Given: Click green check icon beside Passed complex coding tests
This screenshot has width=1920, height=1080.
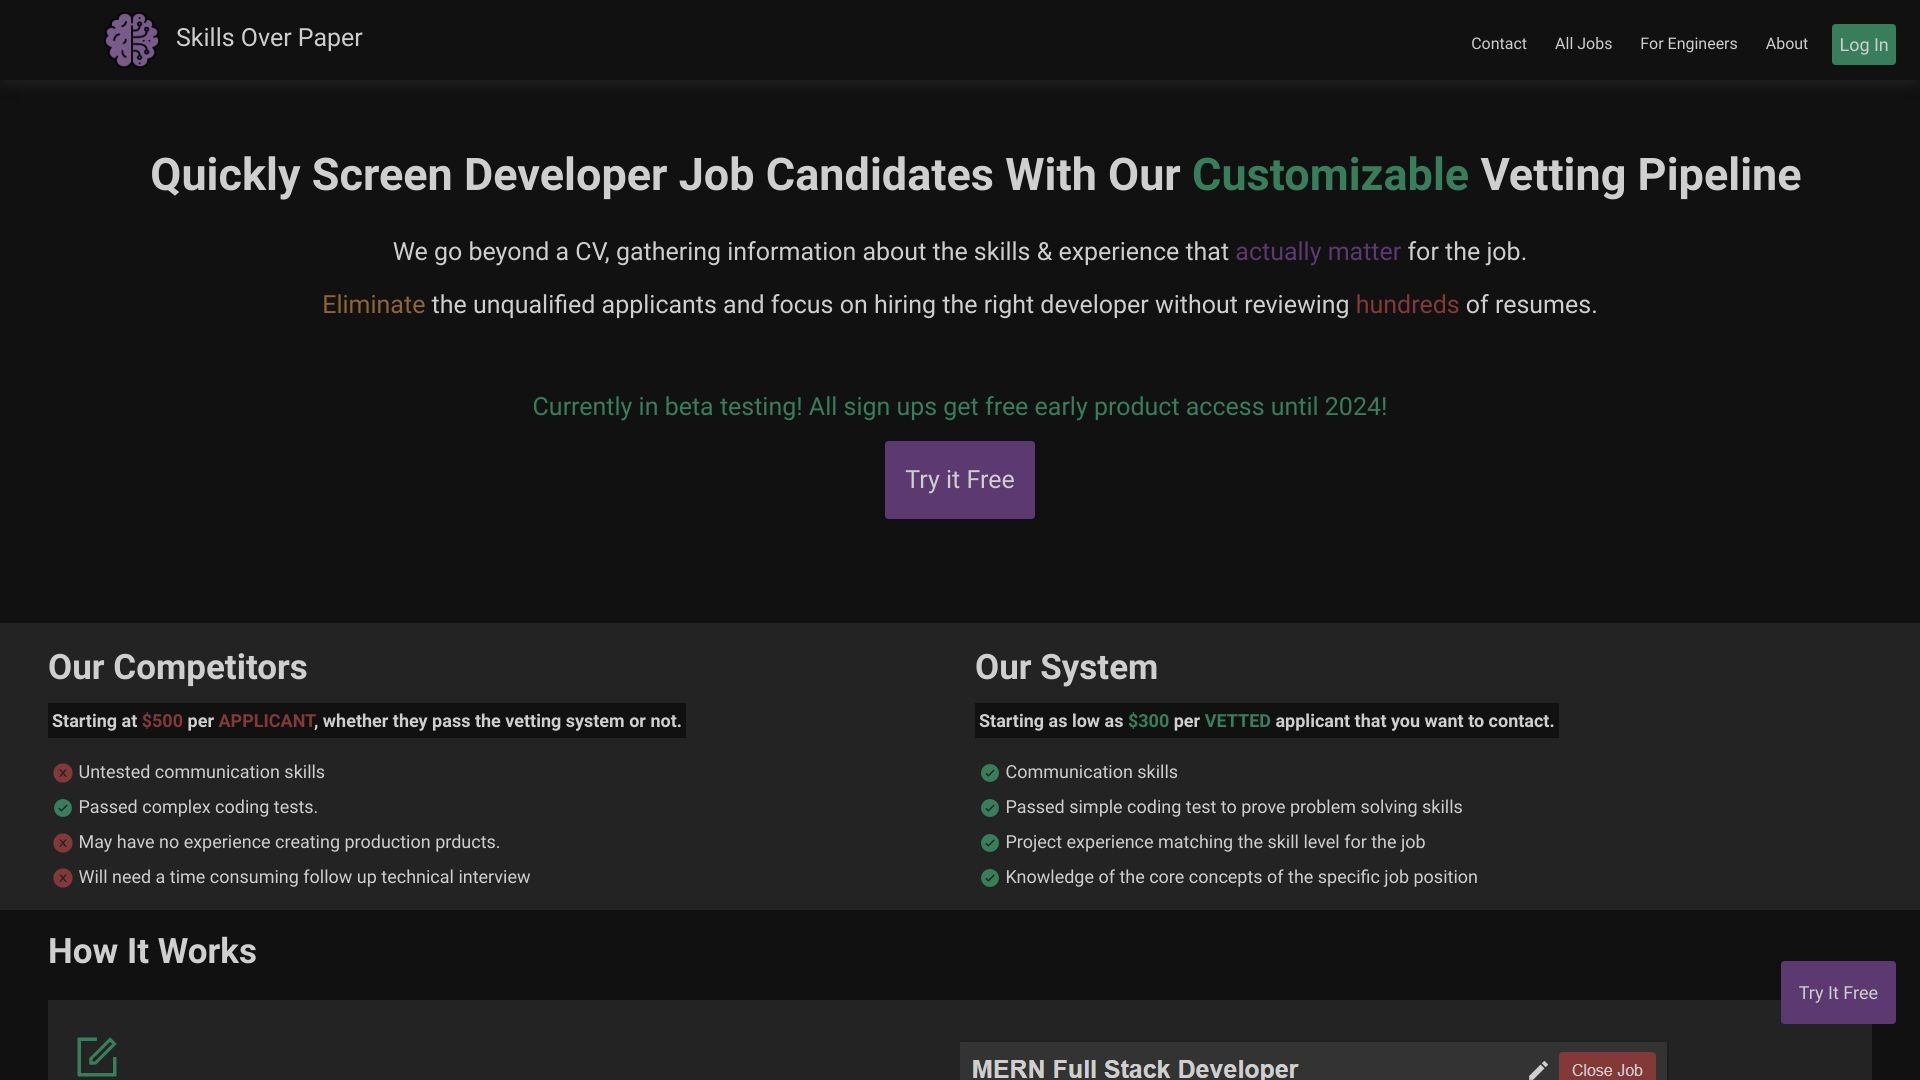Looking at the screenshot, I should click(63, 808).
